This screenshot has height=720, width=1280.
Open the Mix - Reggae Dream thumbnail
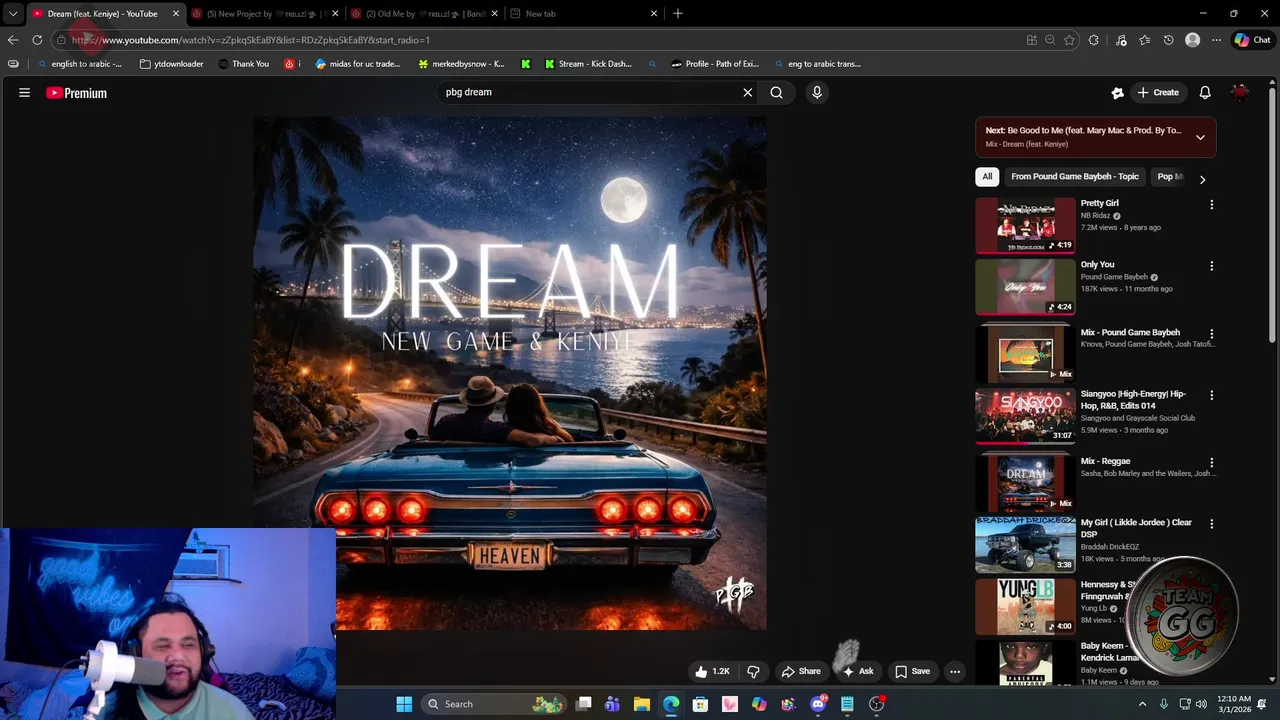(1025, 483)
